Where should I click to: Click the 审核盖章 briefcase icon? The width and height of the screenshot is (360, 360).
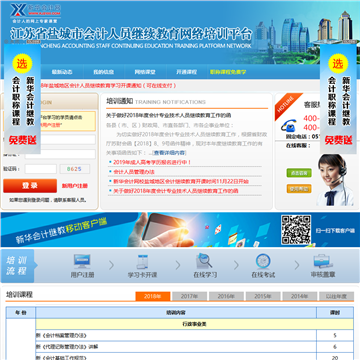[x=322, y=261]
